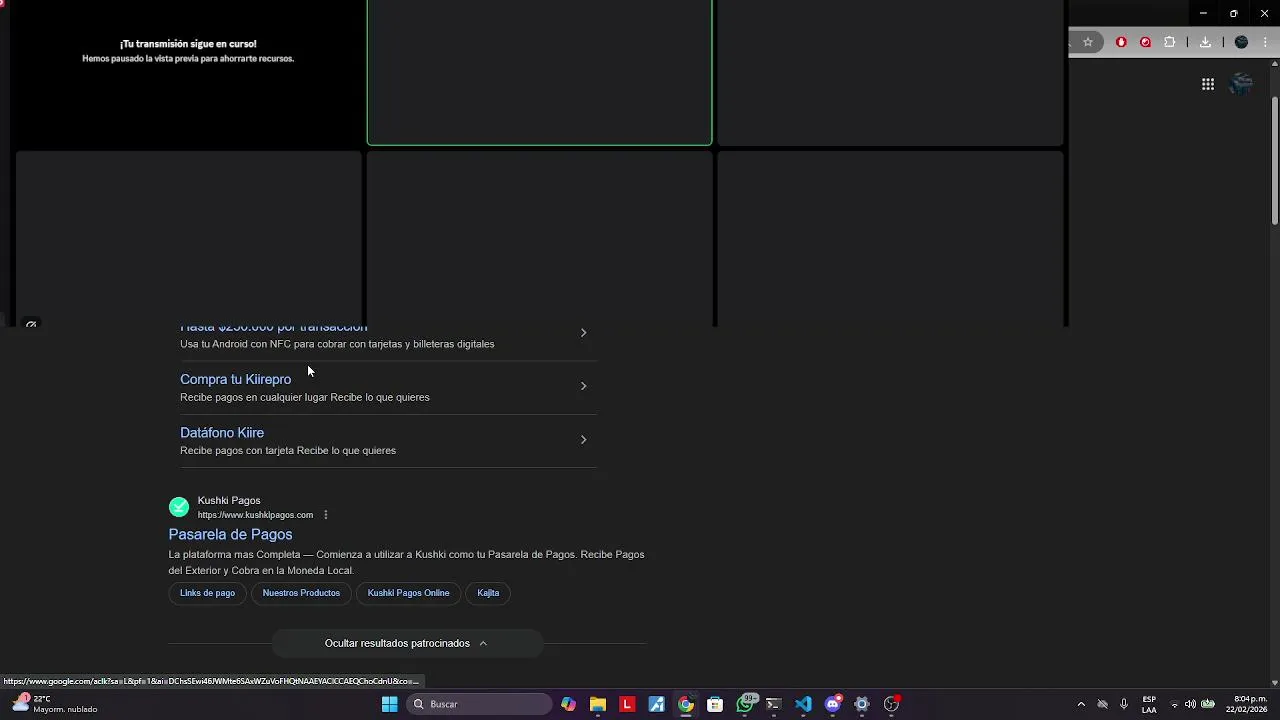
Task: Click the chevron beside Hasta $250.000 transacción
Action: point(583,332)
